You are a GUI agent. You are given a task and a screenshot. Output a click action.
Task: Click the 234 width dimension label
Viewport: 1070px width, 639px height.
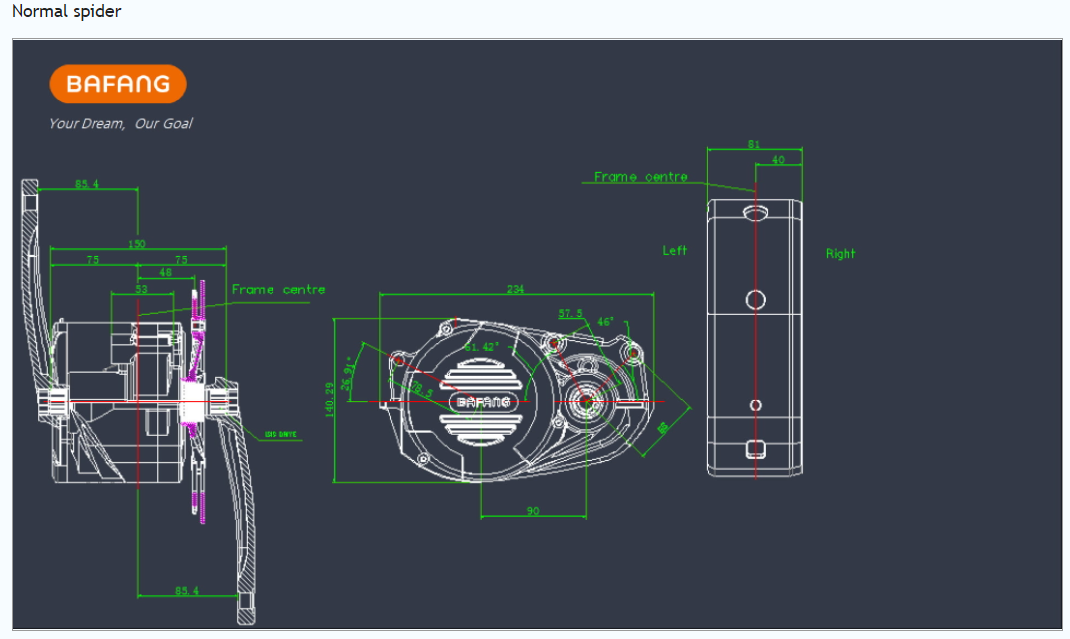[x=516, y=289]
